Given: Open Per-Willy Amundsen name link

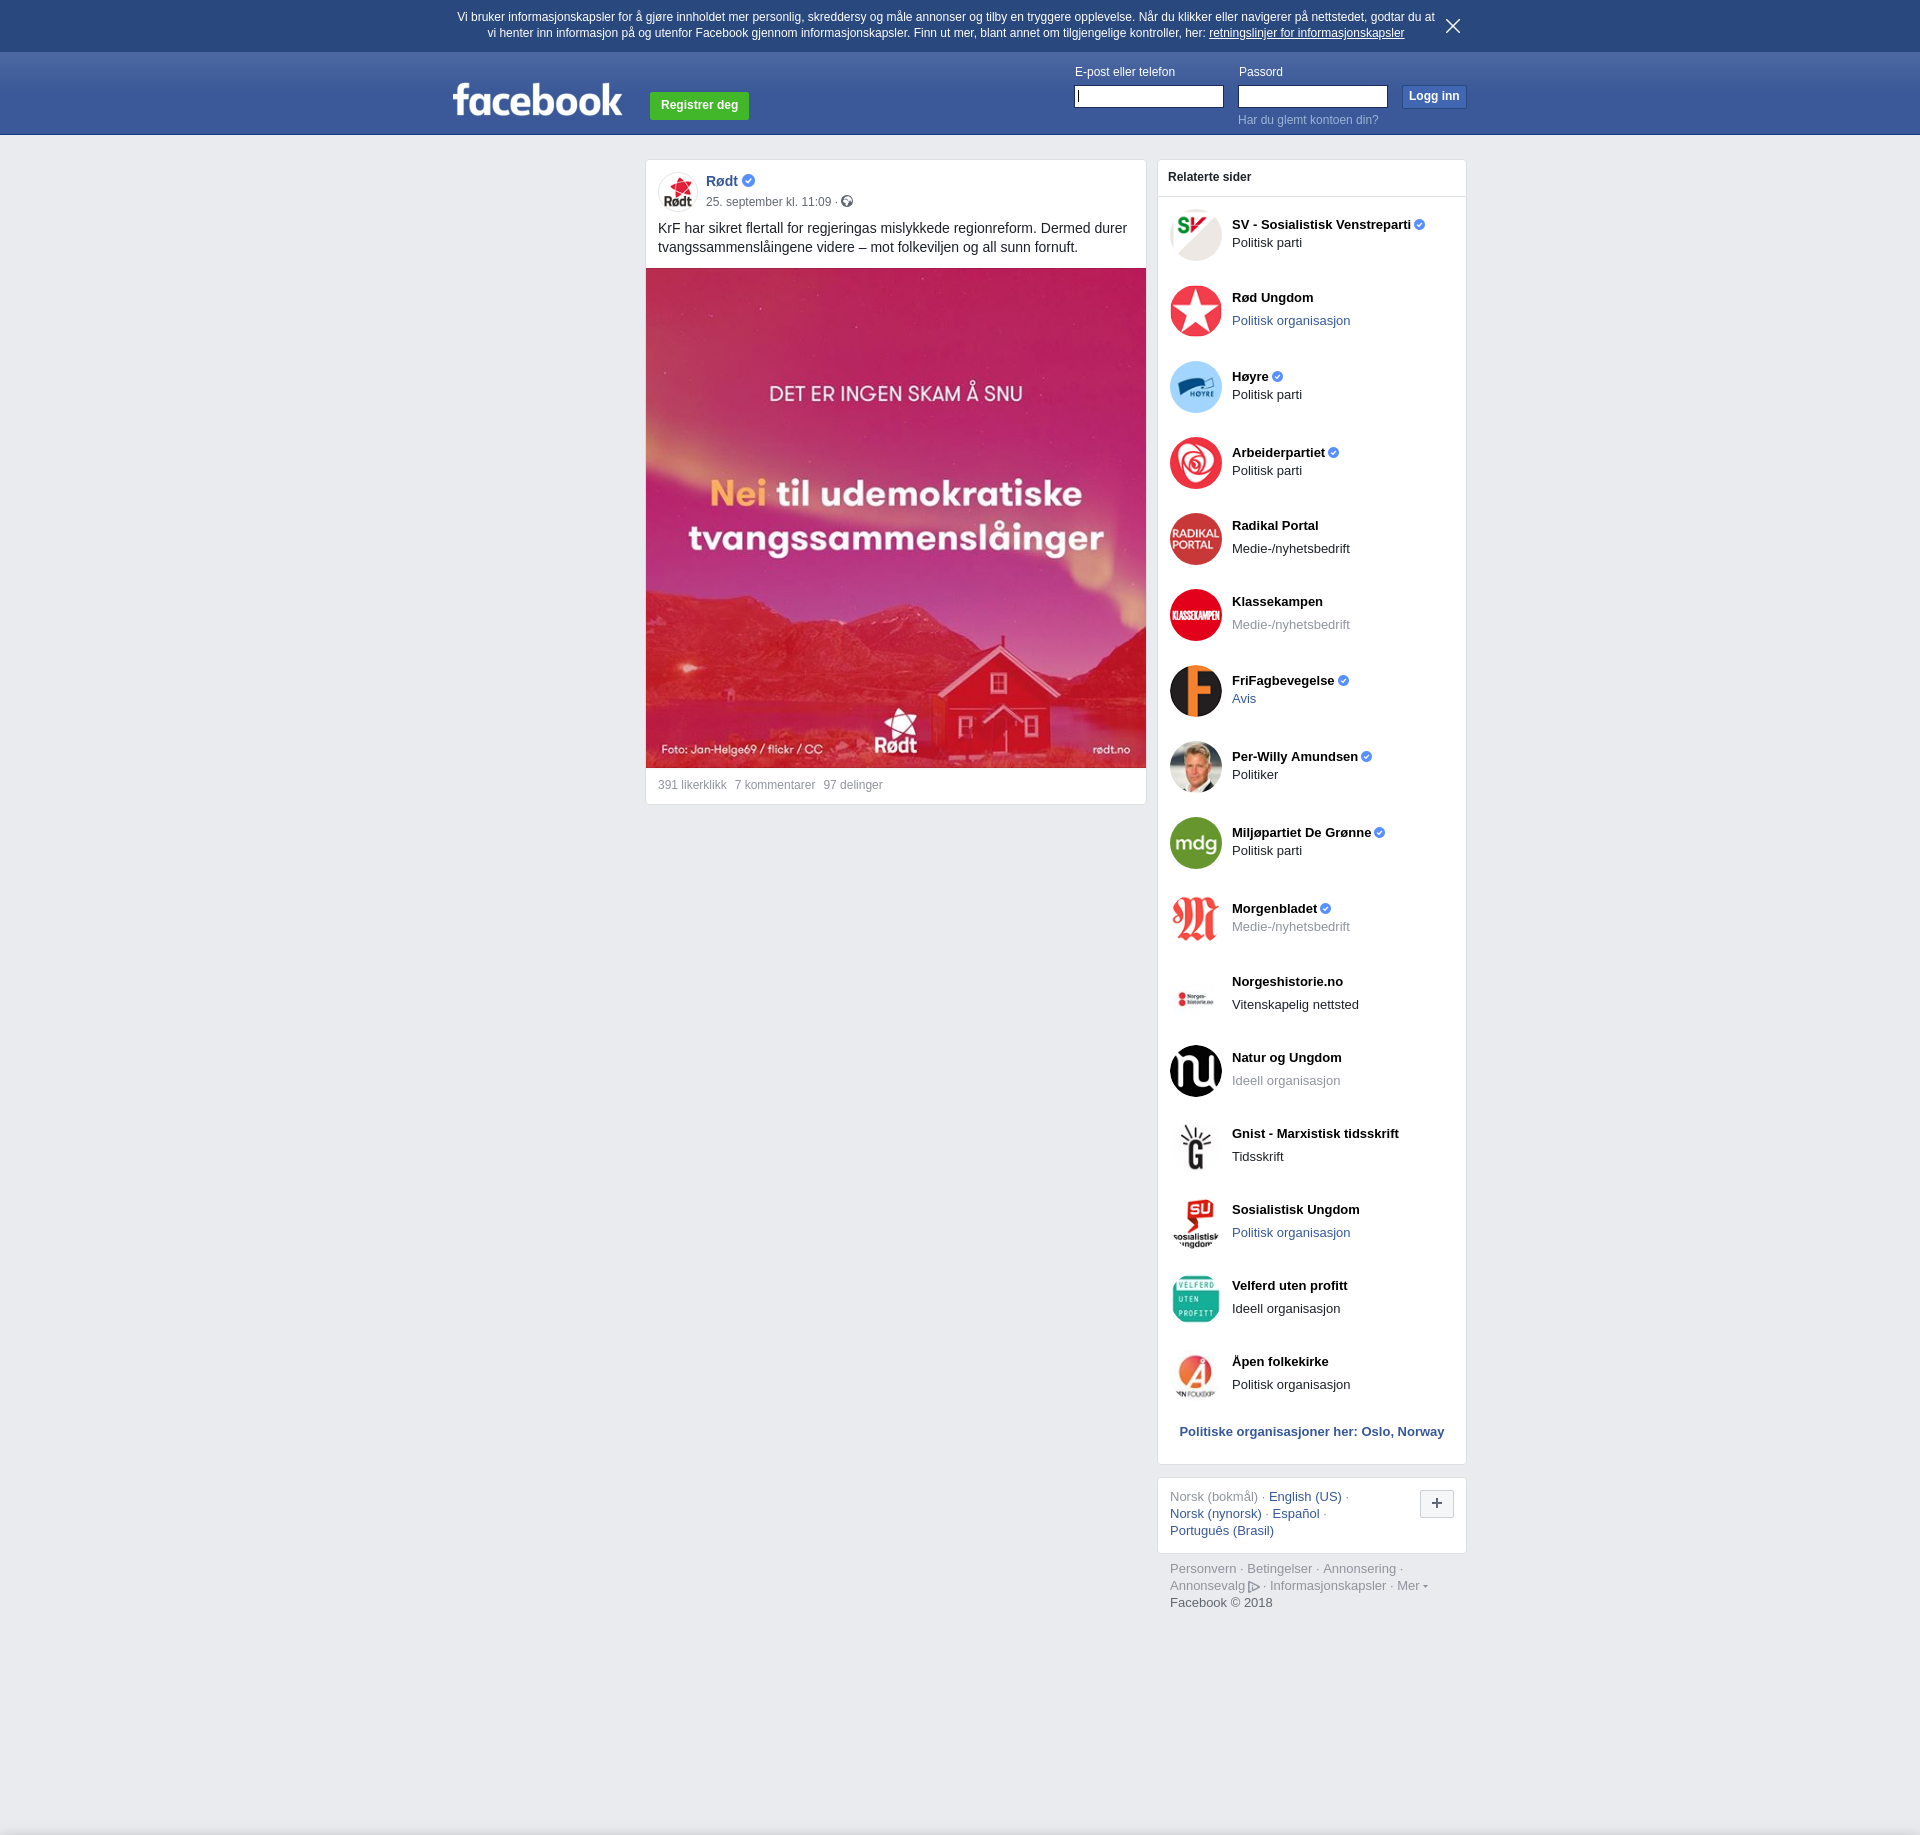Looking at the screenshot, I should 1295,757.
